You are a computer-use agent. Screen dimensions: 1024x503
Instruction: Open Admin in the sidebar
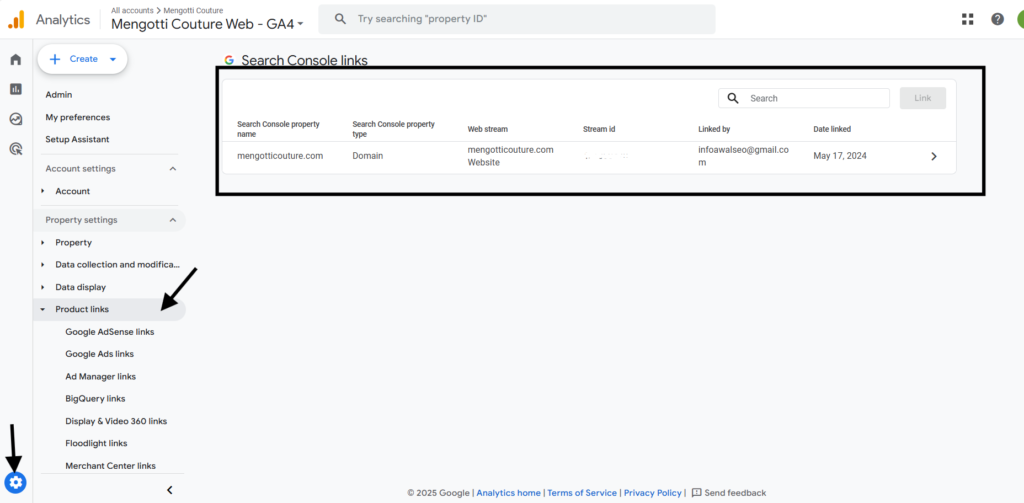pyautogui.click(x=59, y=95)
